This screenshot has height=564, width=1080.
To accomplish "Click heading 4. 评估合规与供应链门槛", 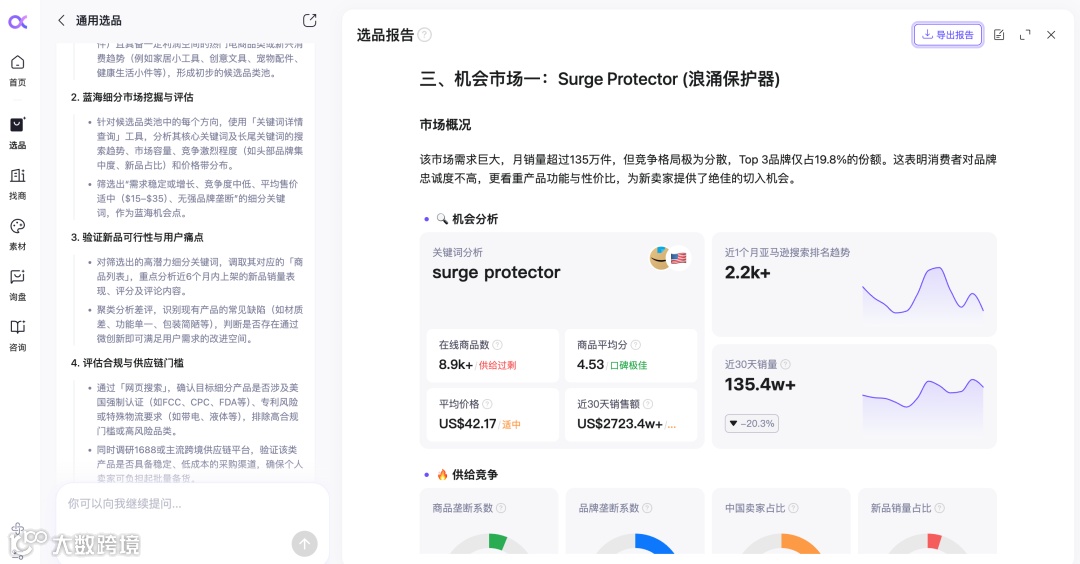I will click(127, 363).
